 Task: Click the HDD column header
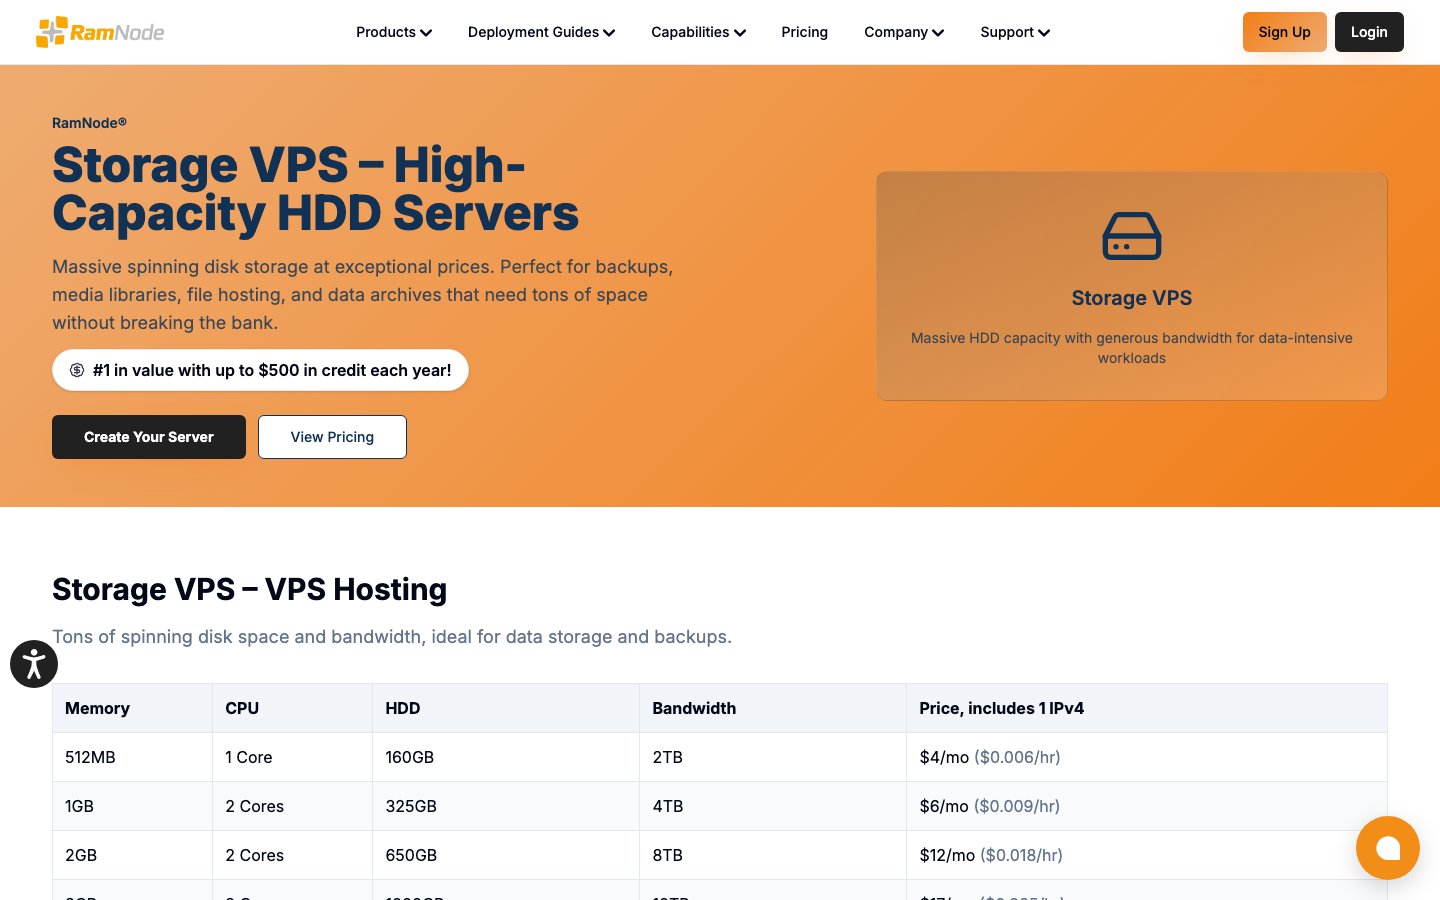pyautogui.click(x=506, y=708)
